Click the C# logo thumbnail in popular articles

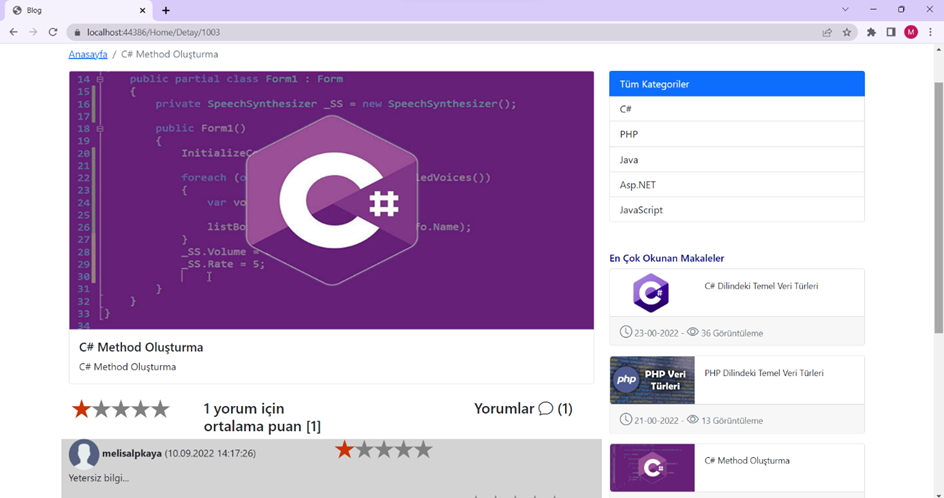(651, 293)
